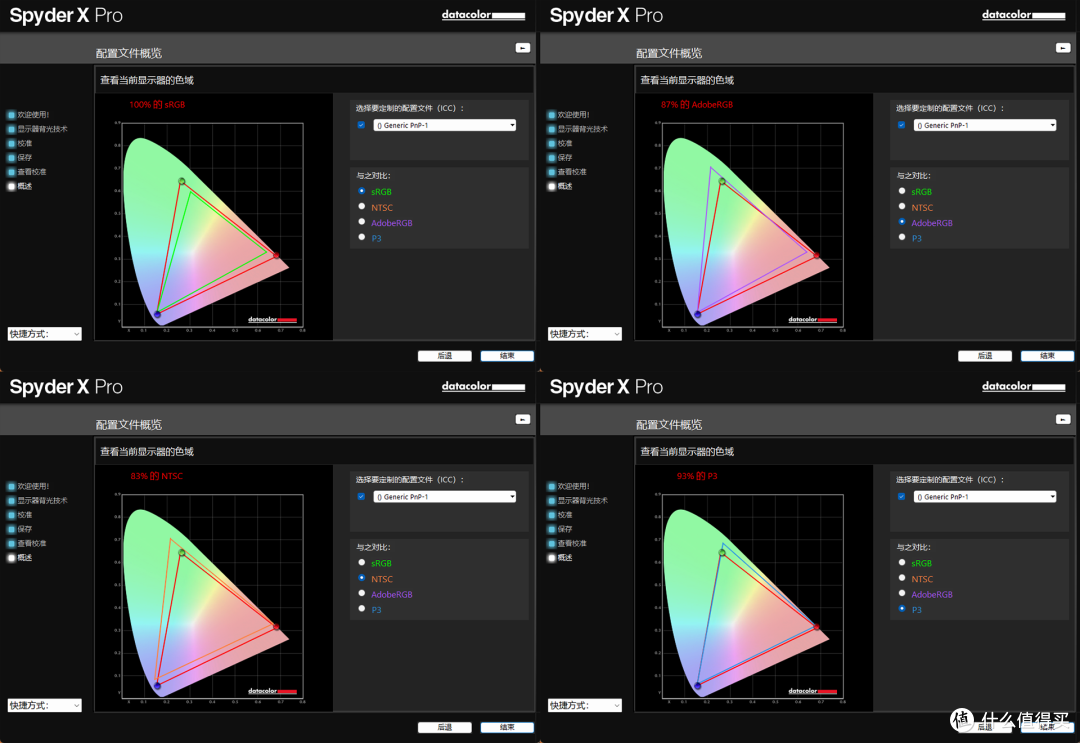The image size is (1080, 743).
Task: Click the red "100% 的 sRGB" gamut label
Action: 157,105
